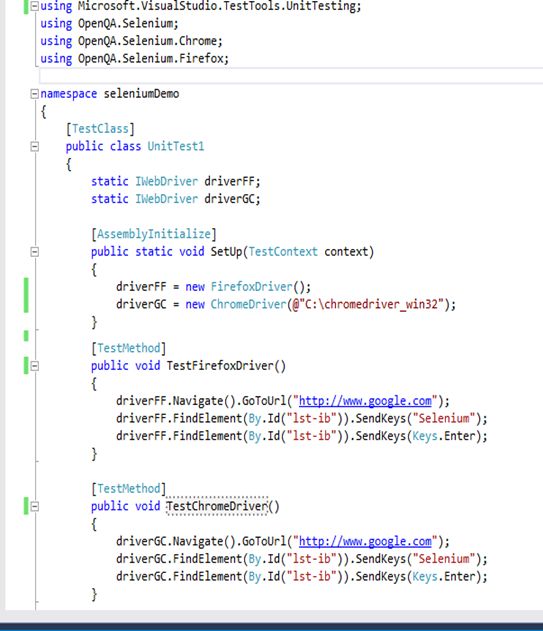Click the Microsoft.VisualStudio.TestTools.UnitTesting using line

(200, 6)
